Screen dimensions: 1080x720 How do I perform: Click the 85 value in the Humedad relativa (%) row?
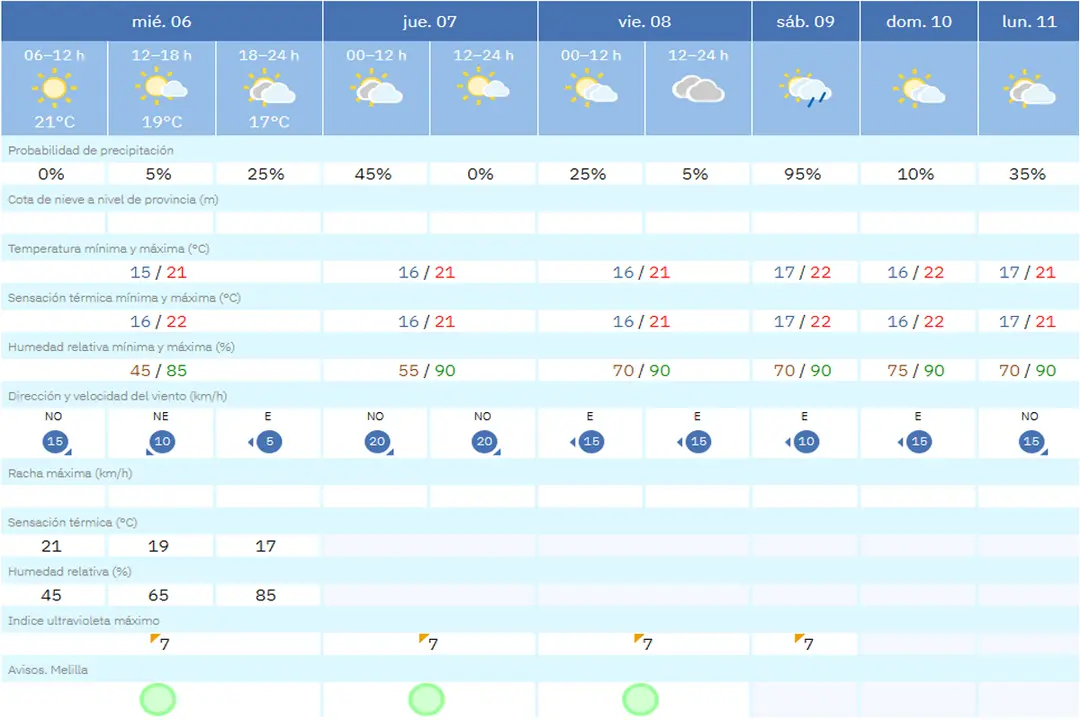266,595
